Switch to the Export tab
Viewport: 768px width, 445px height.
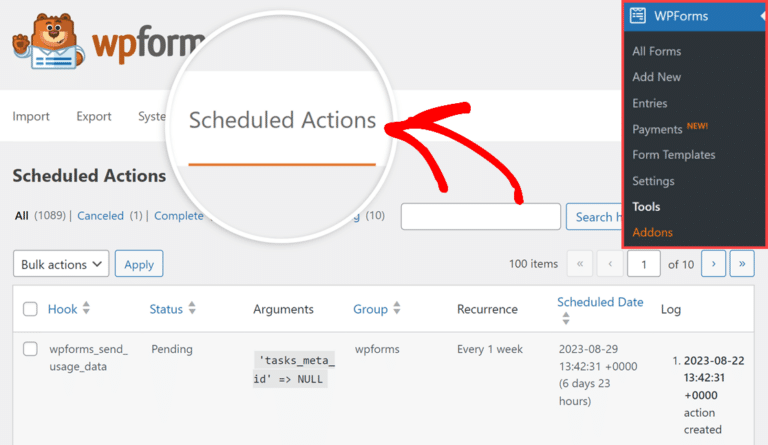tap(94, 116)
